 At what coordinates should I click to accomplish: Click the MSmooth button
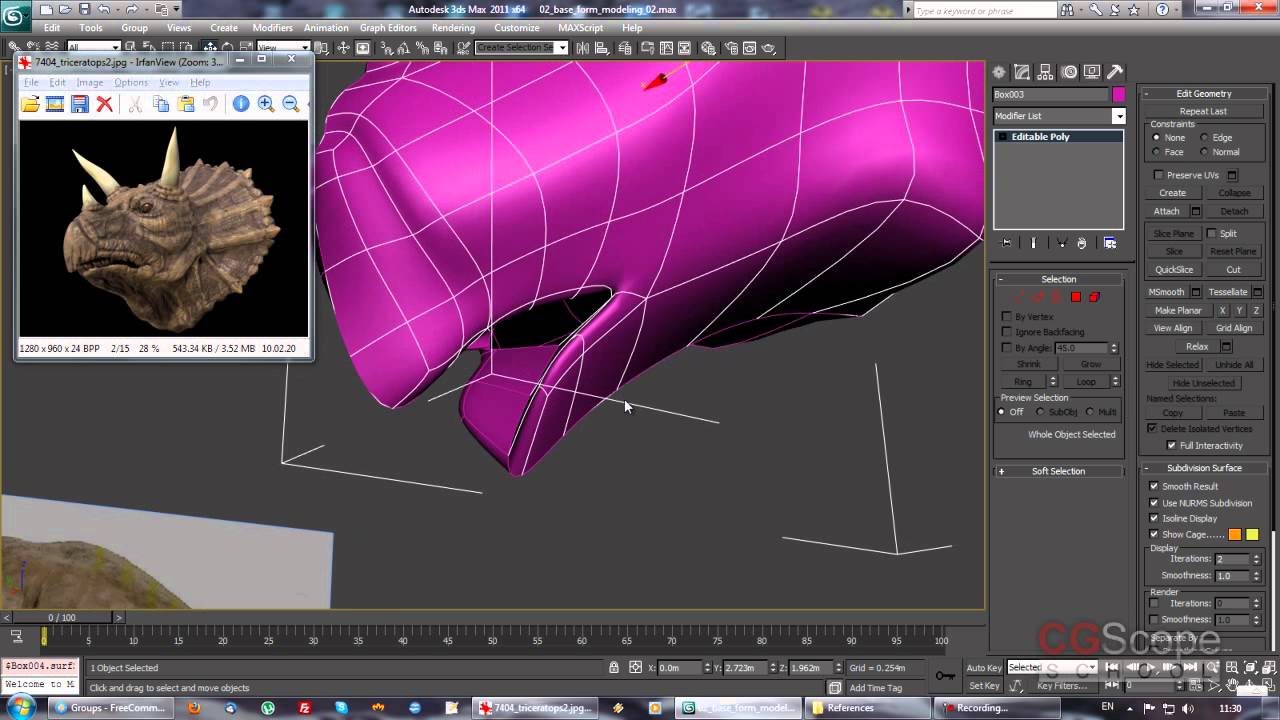1166,292
